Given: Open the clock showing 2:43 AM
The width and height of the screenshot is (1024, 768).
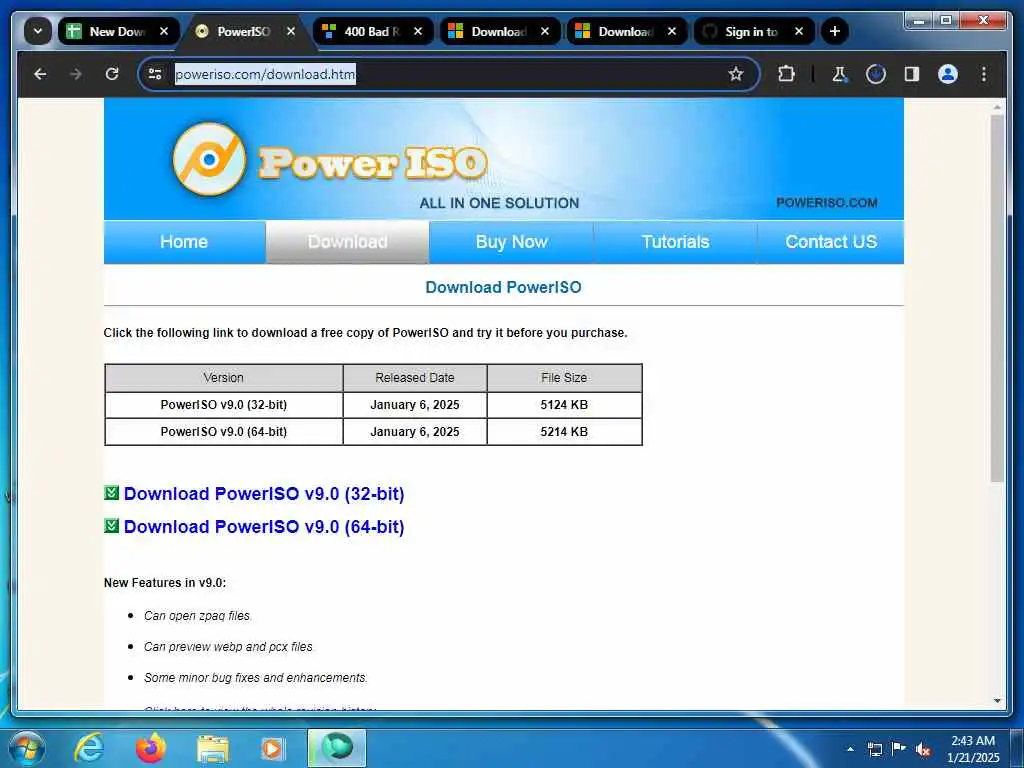Looking at the screenshot, I should [x=973, y=749].
